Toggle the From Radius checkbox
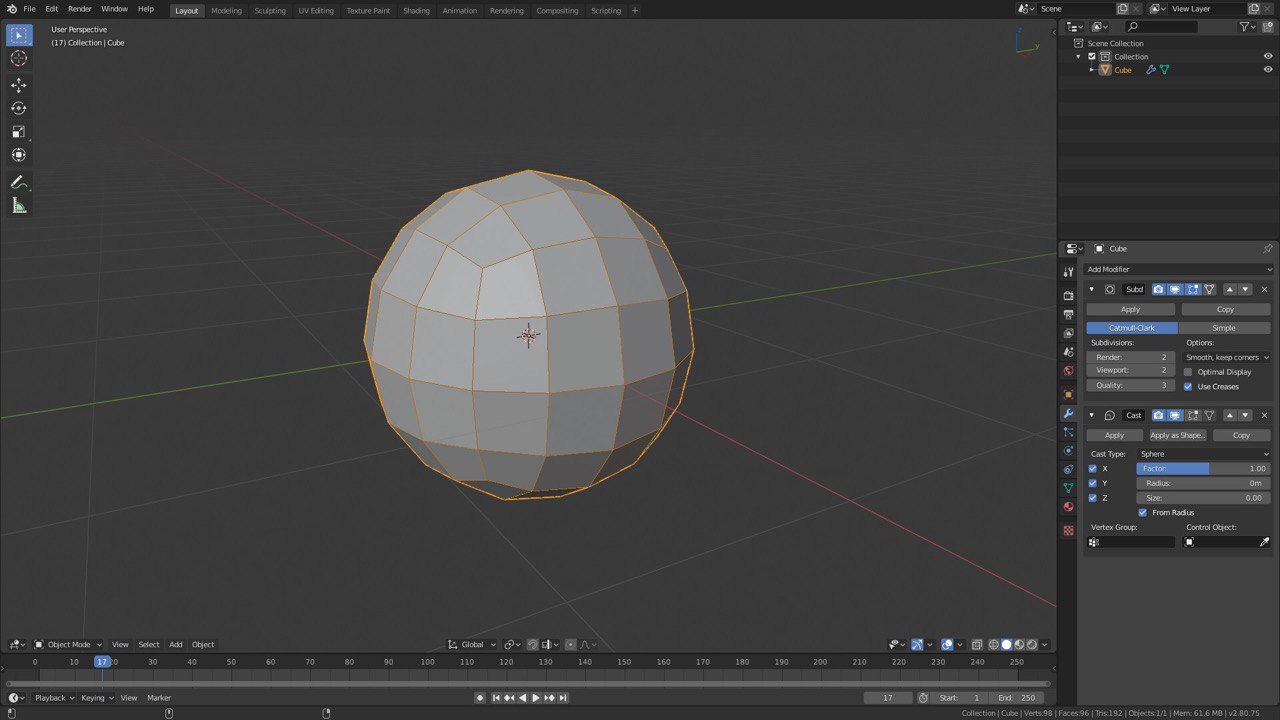Image resolution: width=1280 pixels, height=720 pixels. click(1143, 512)
